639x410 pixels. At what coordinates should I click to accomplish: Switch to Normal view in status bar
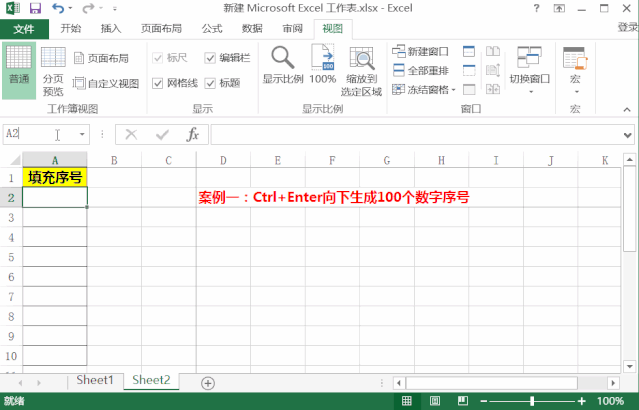tap(407, 401)
